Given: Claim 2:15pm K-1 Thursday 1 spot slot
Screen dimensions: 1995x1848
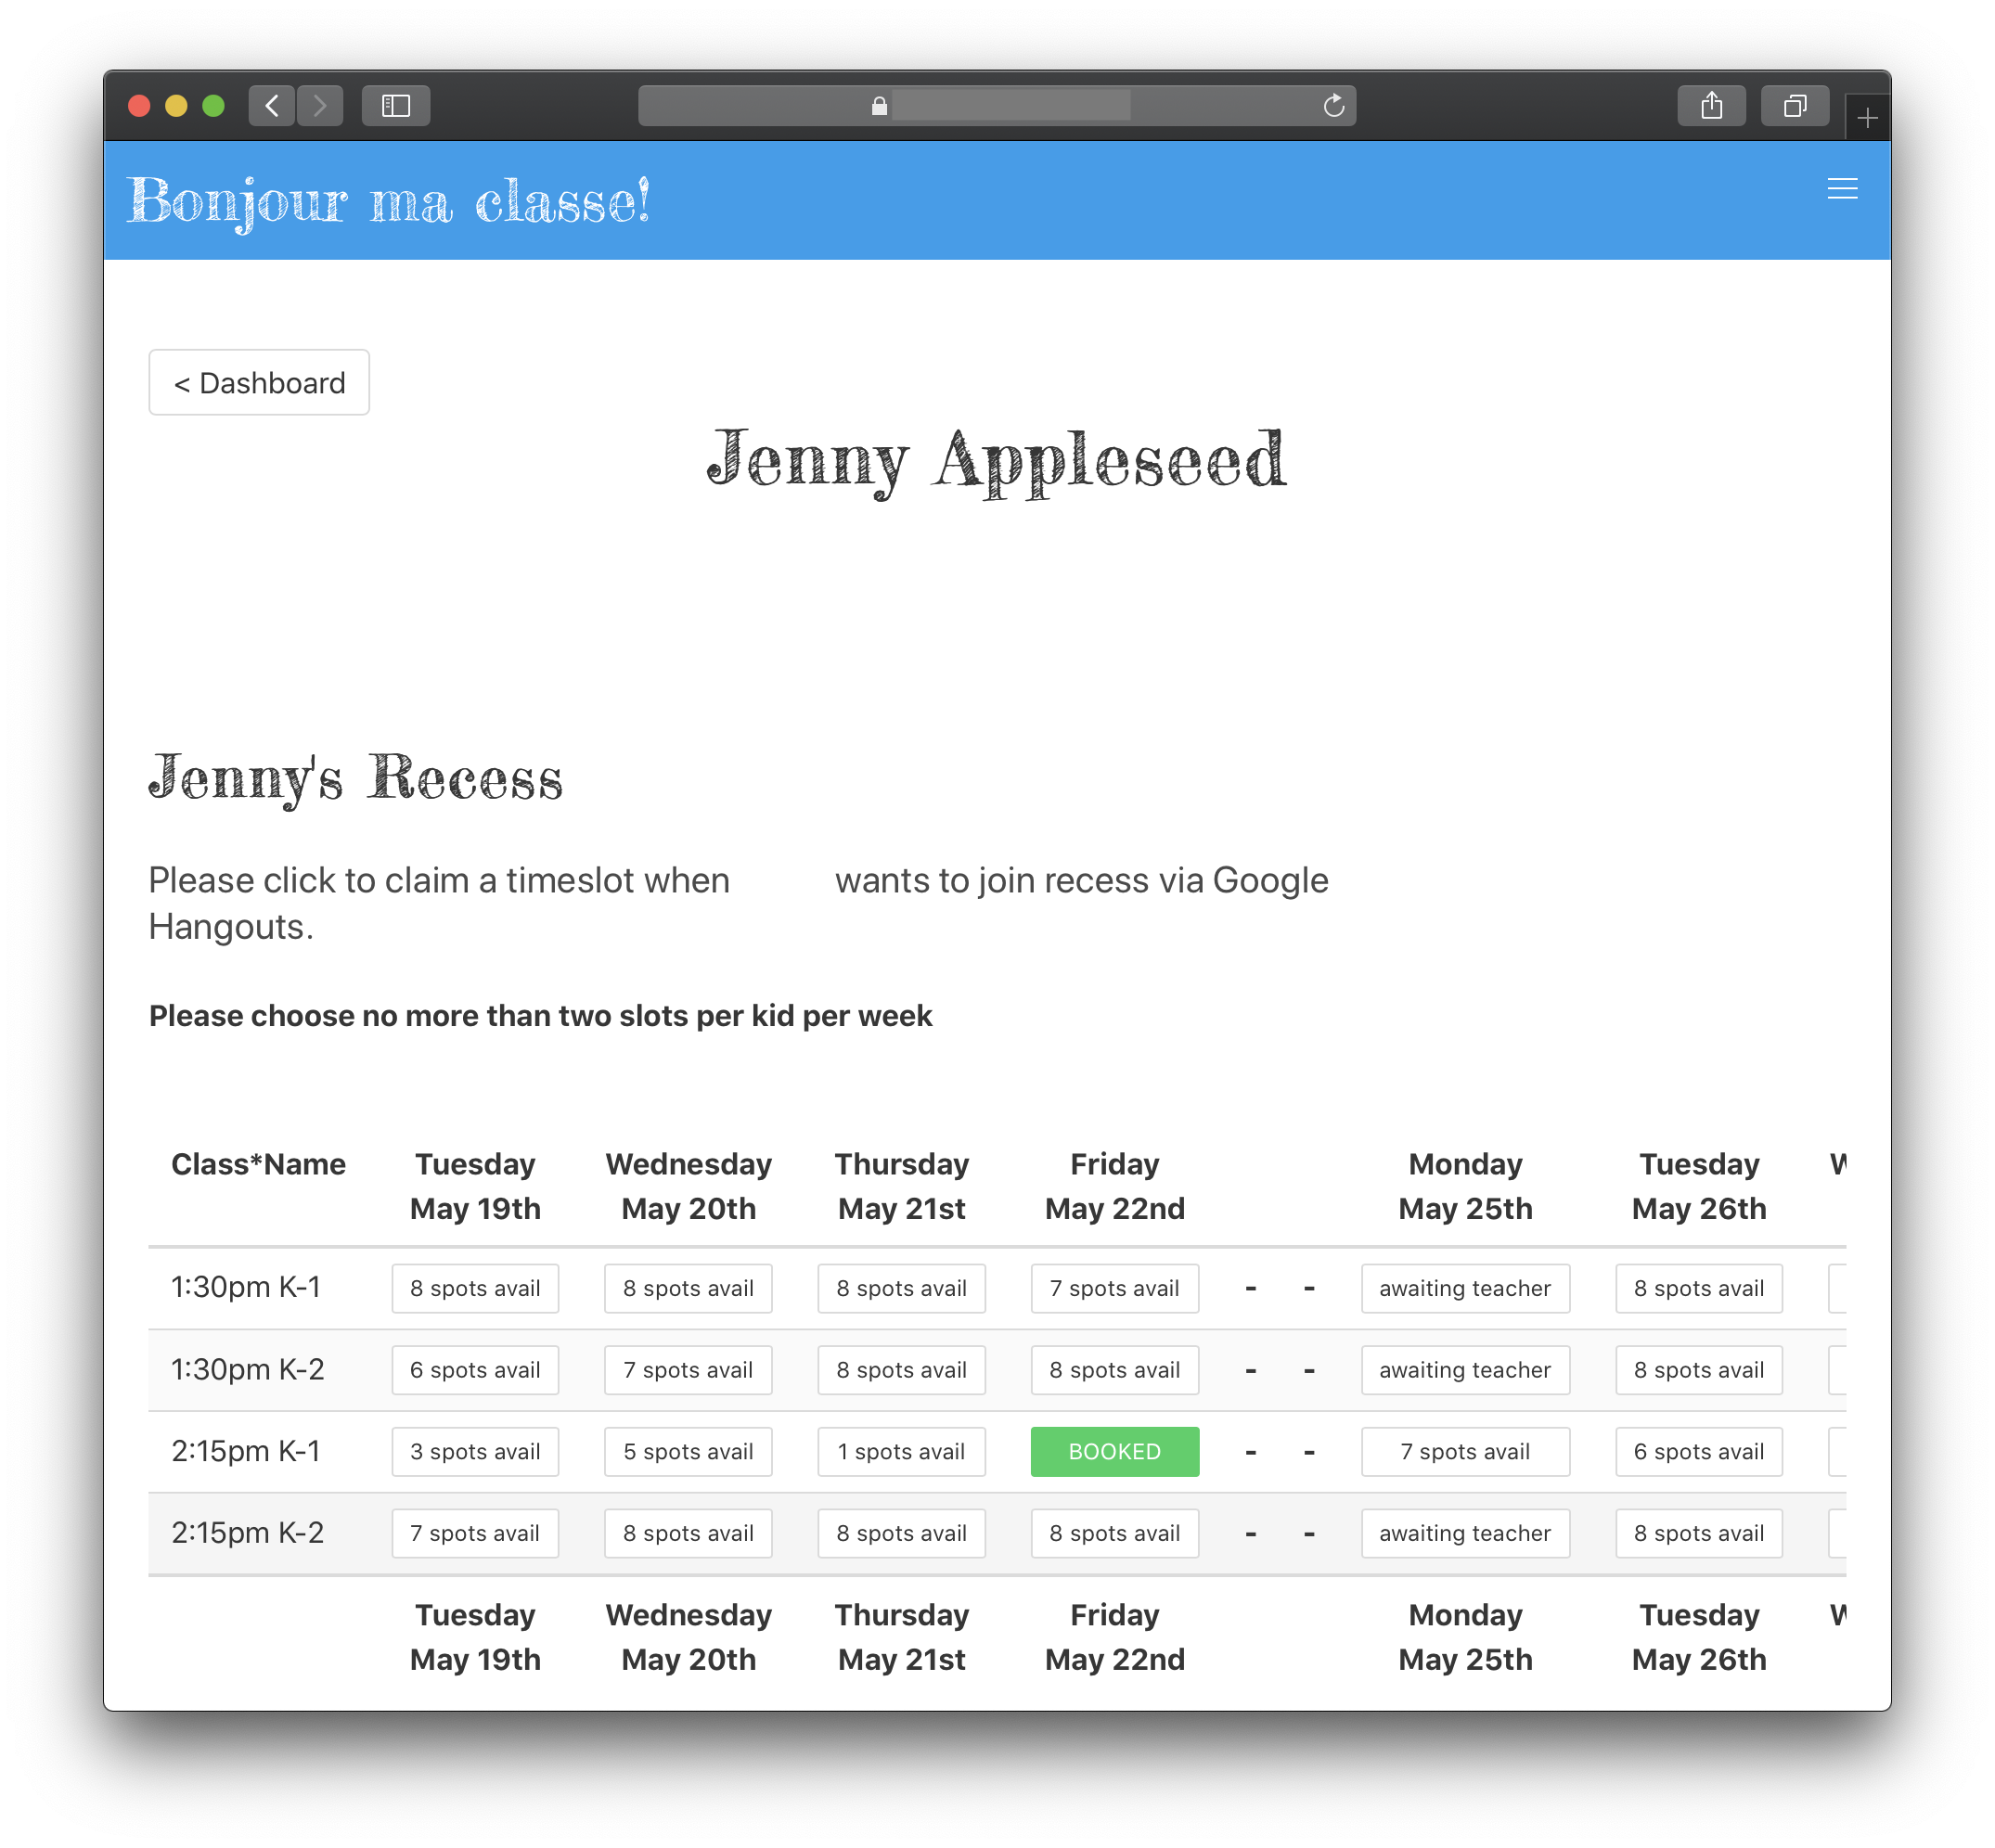Looking at the screenshot, I should click(x=901, y=1451).
